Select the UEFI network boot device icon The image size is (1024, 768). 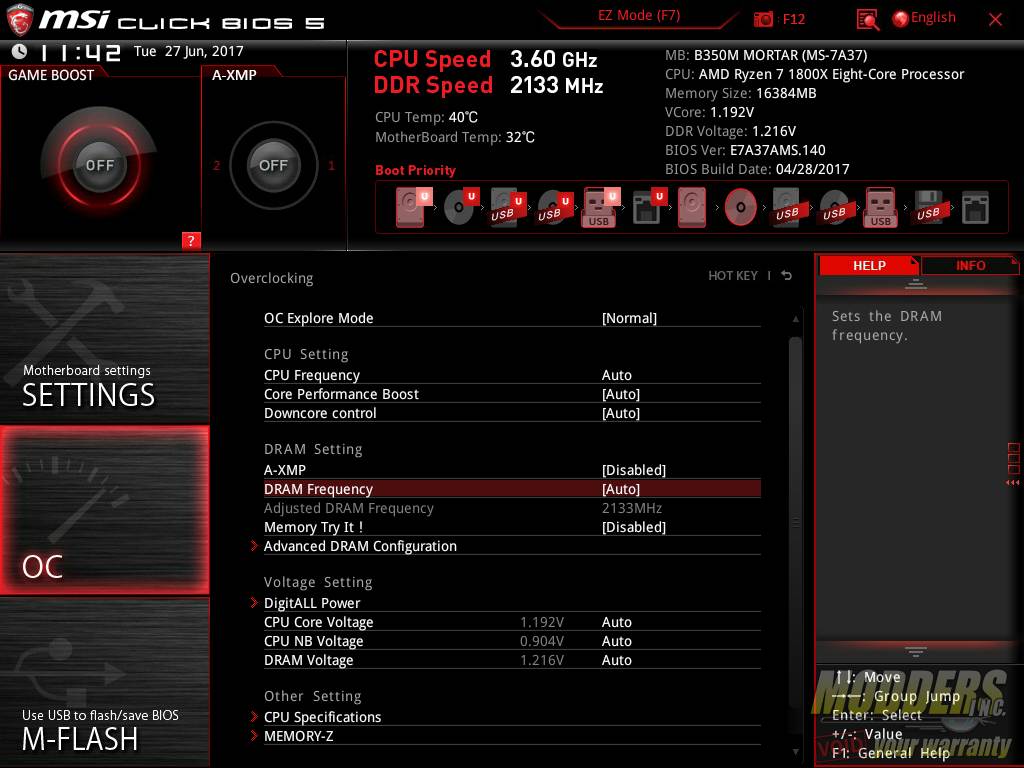[648, 208]
